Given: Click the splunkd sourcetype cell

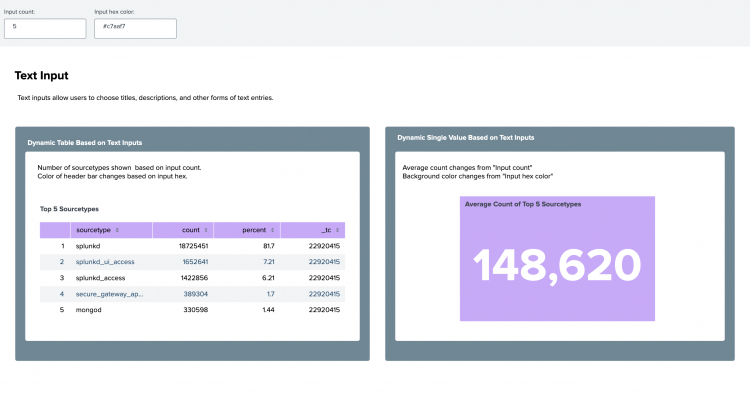Looking at the screenshot, I should 88,246.
